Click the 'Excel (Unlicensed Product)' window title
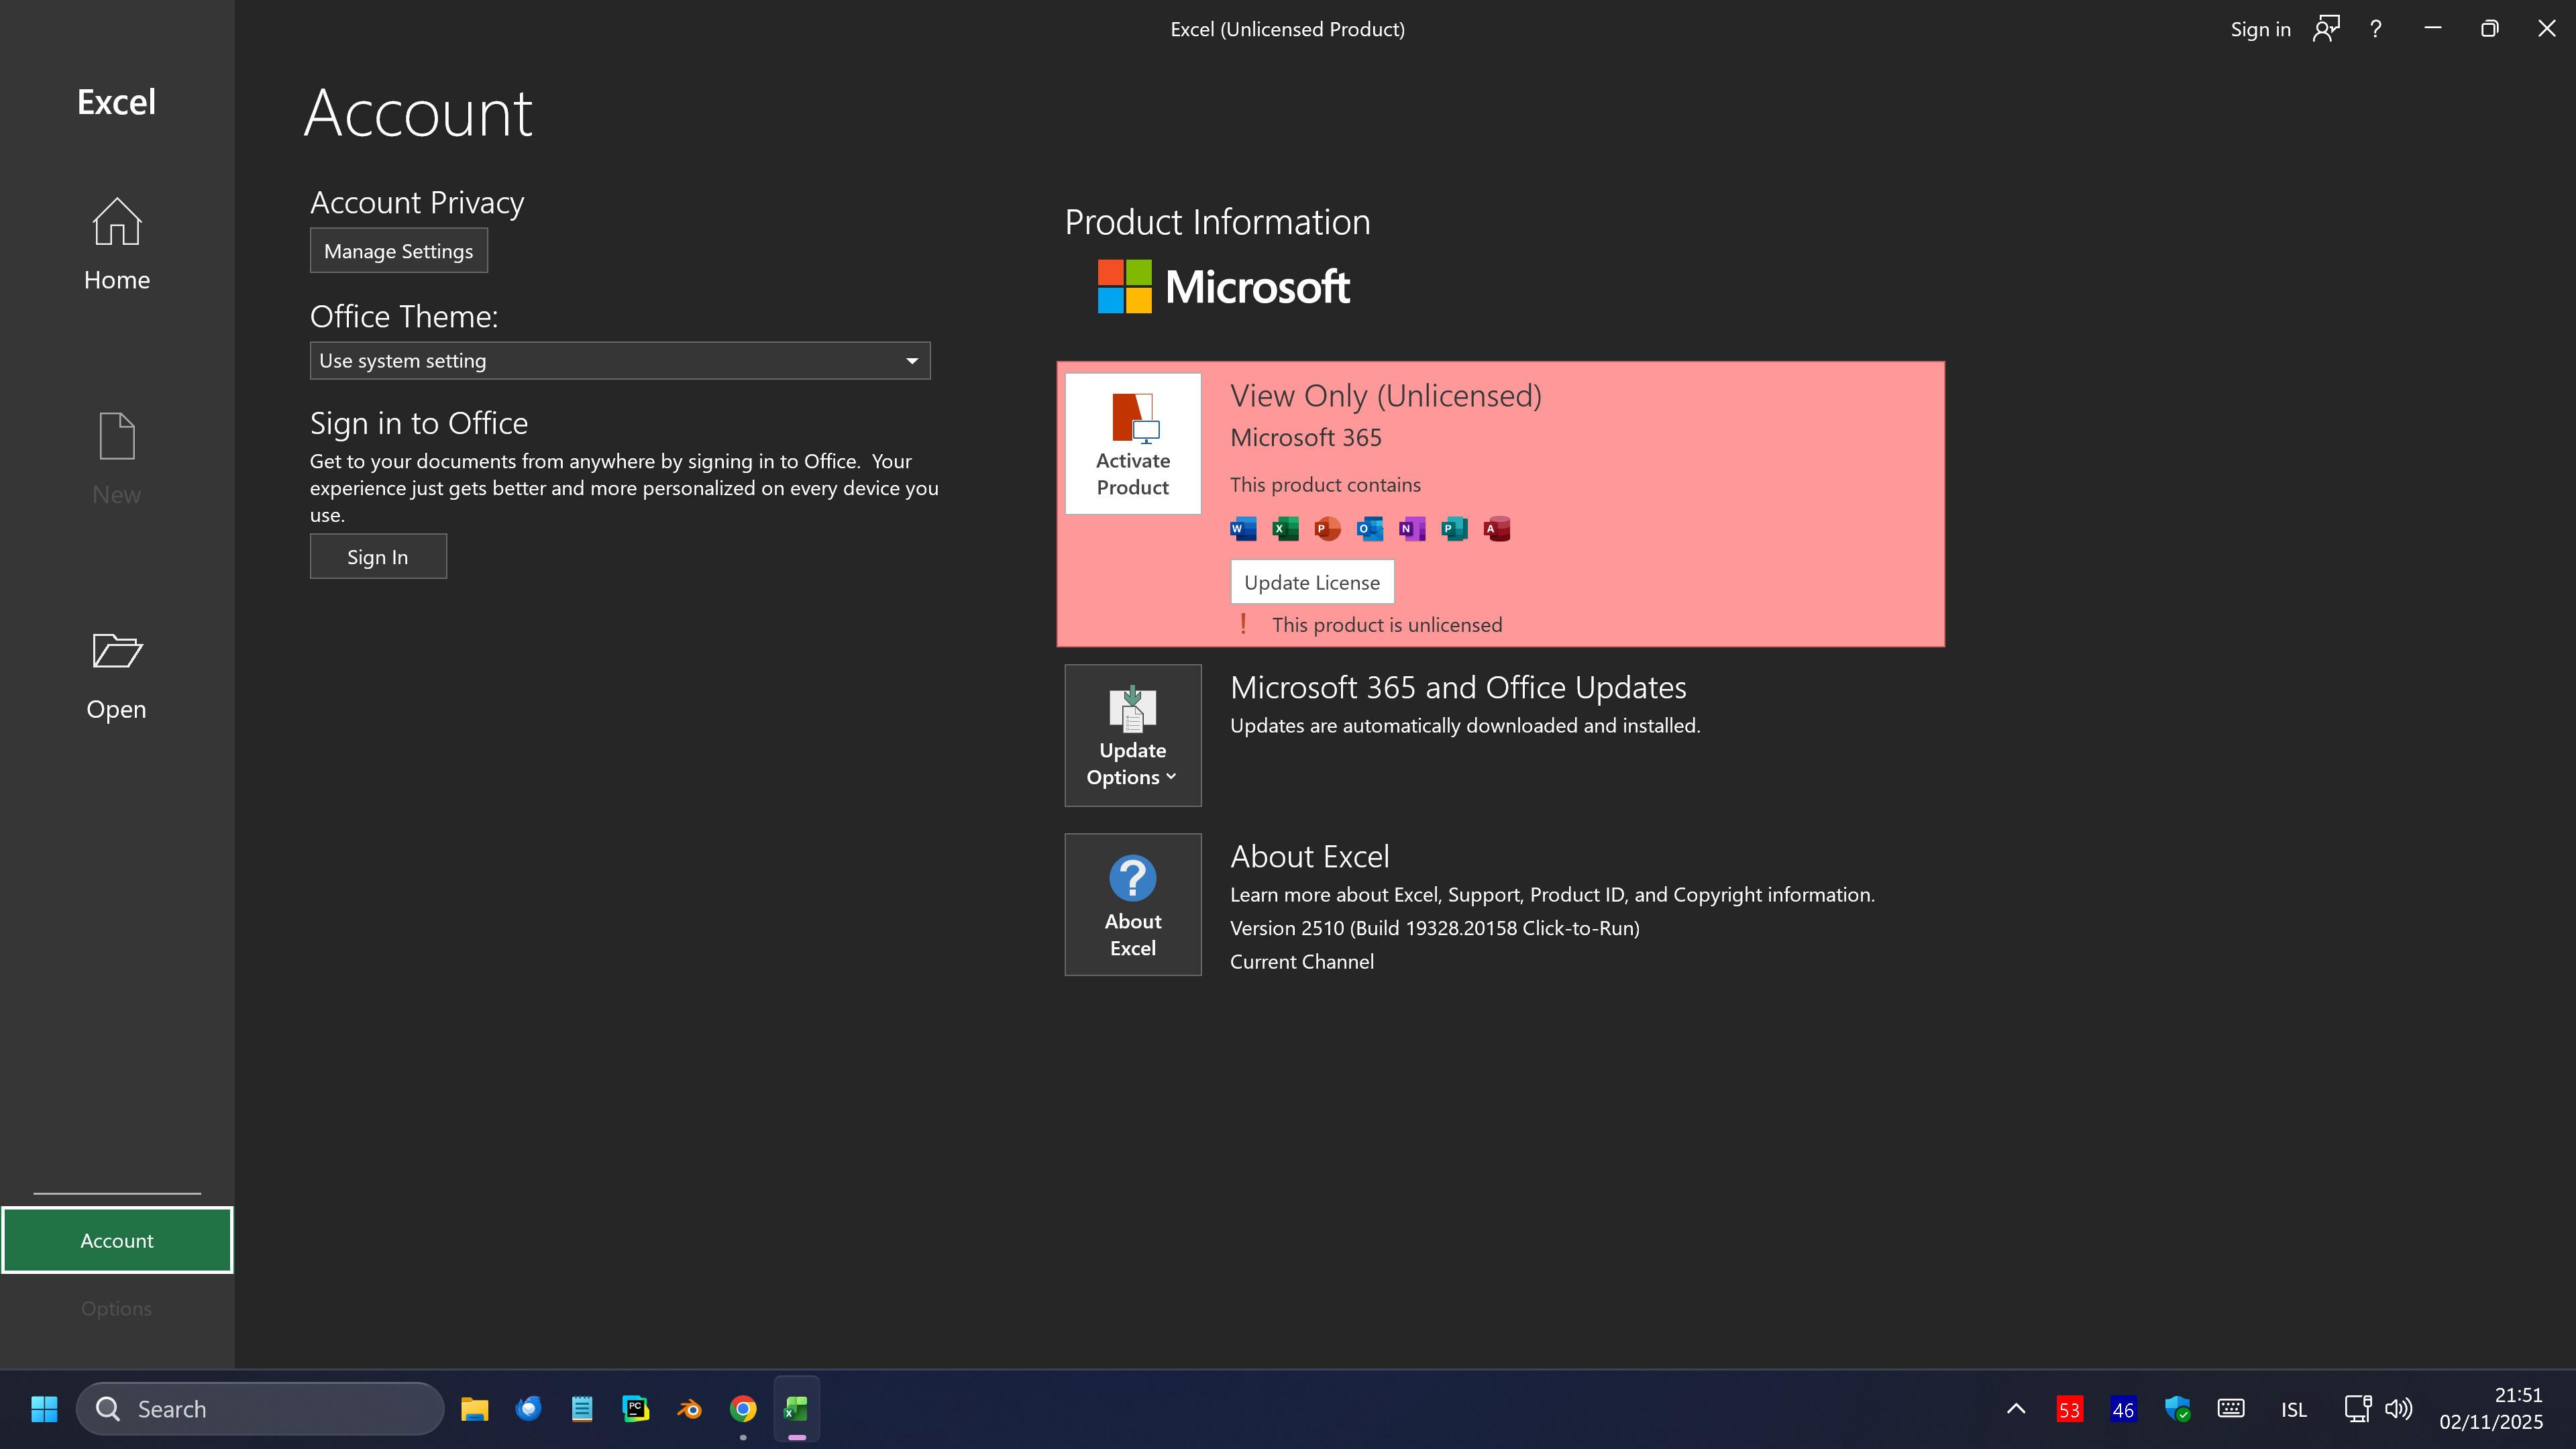 click(1288, 29)
